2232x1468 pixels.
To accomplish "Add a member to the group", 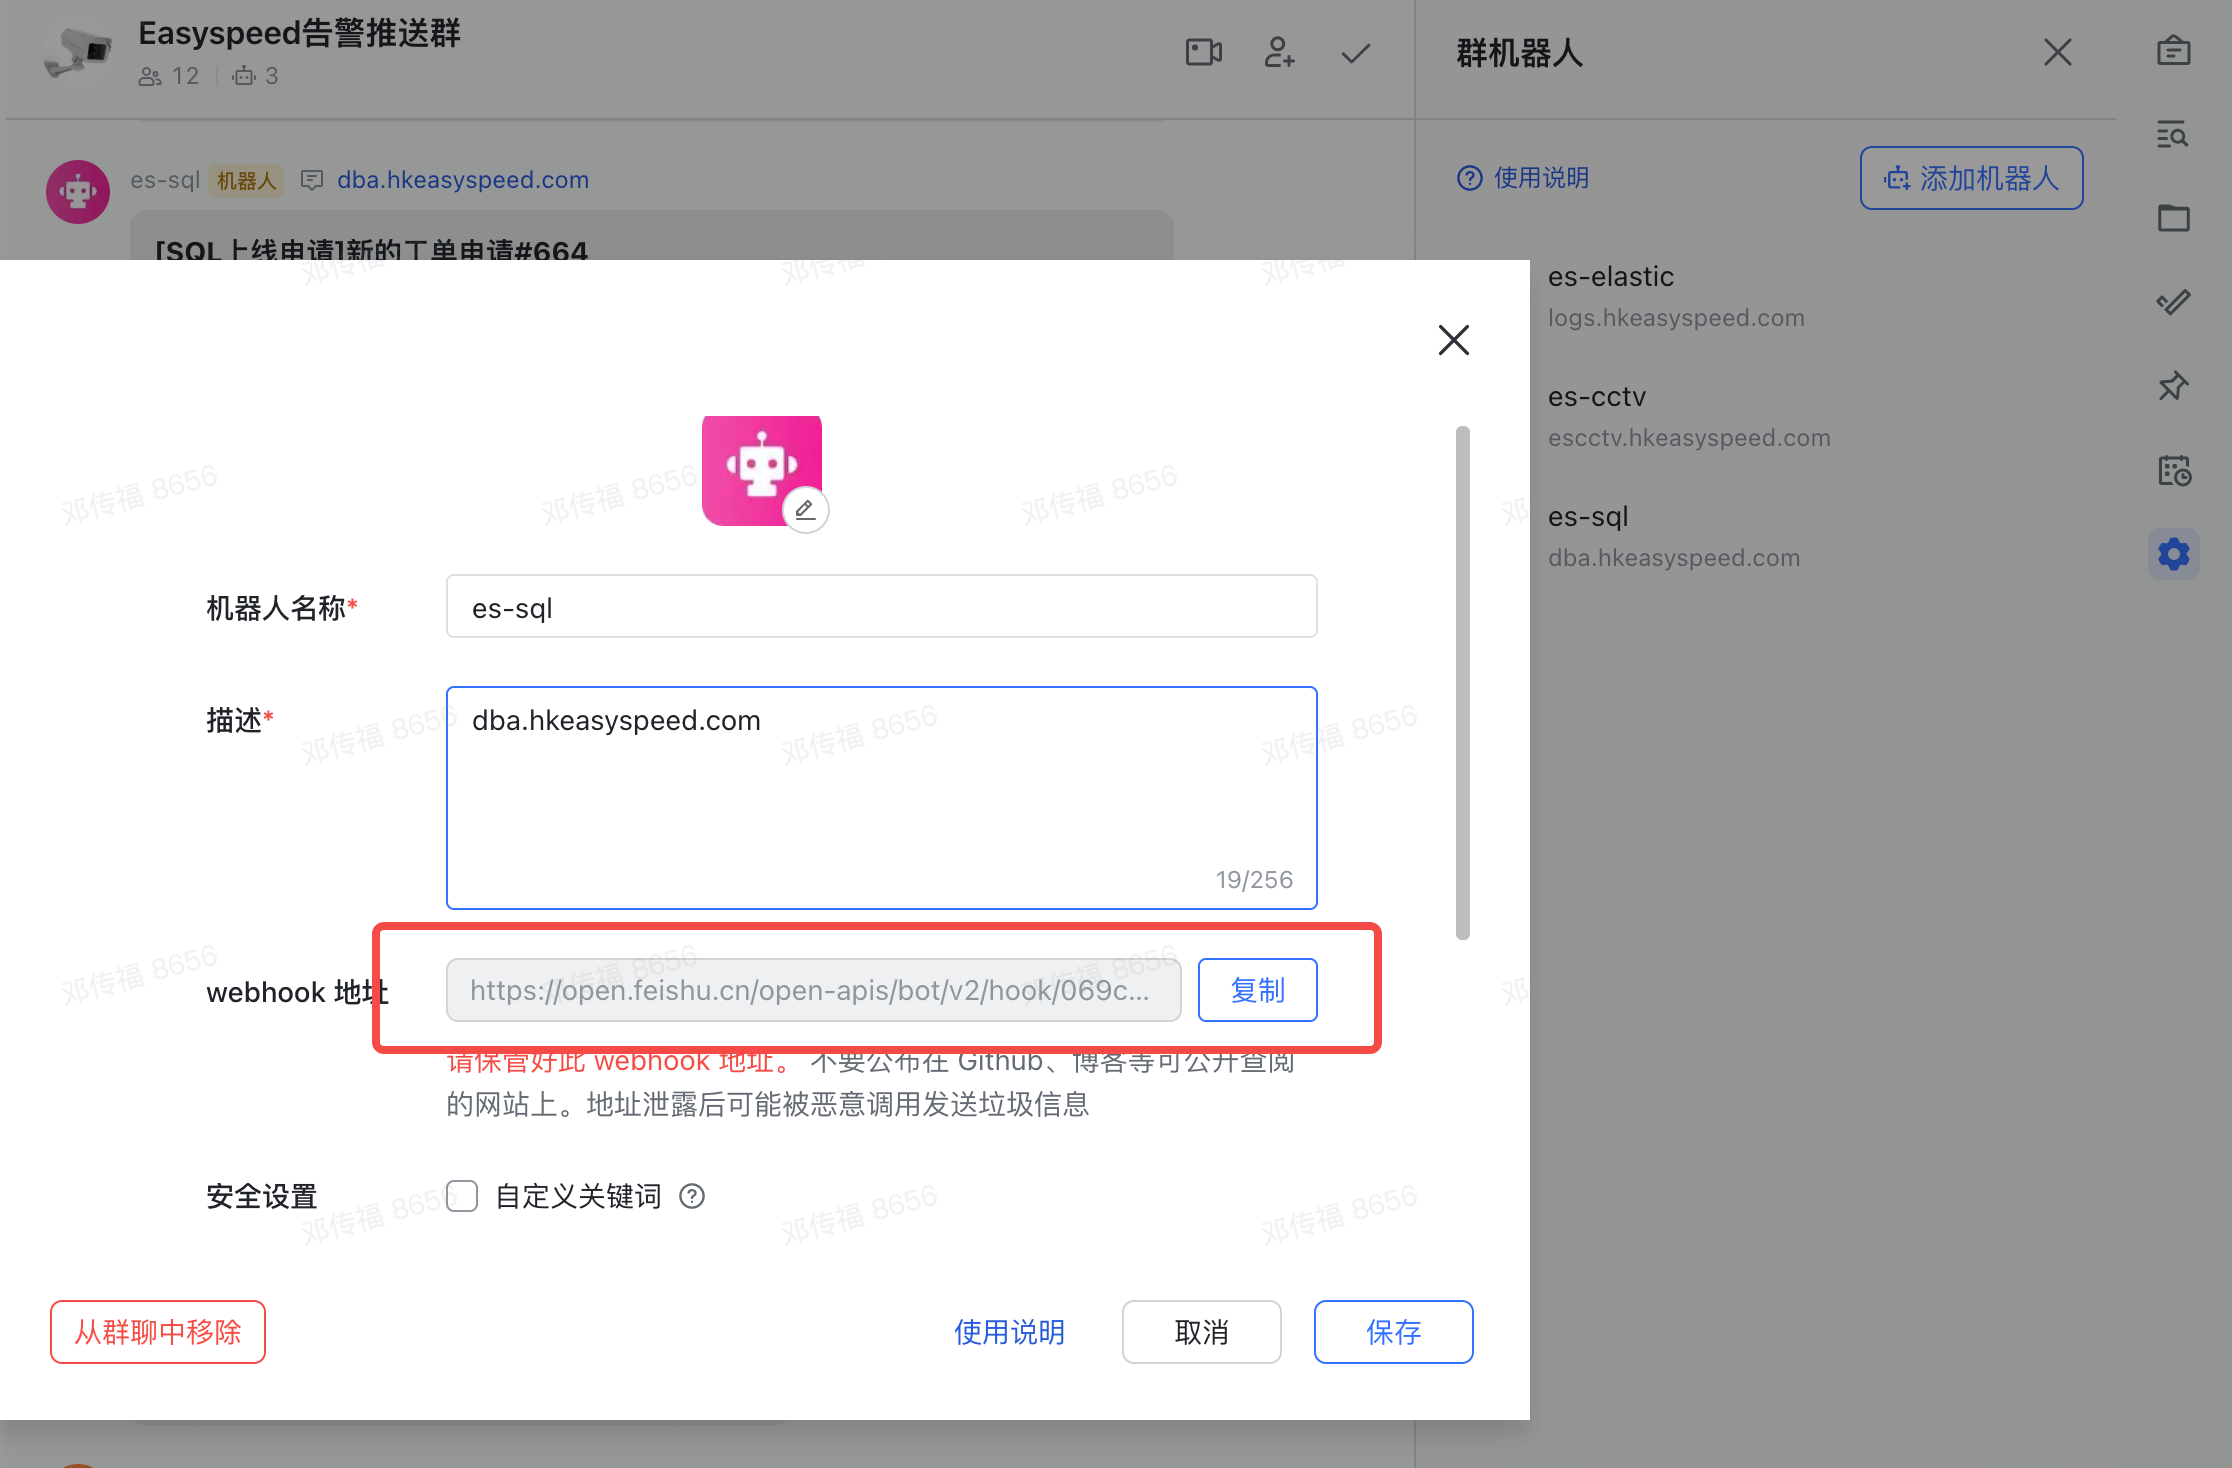I will [x=1279, y=52].
